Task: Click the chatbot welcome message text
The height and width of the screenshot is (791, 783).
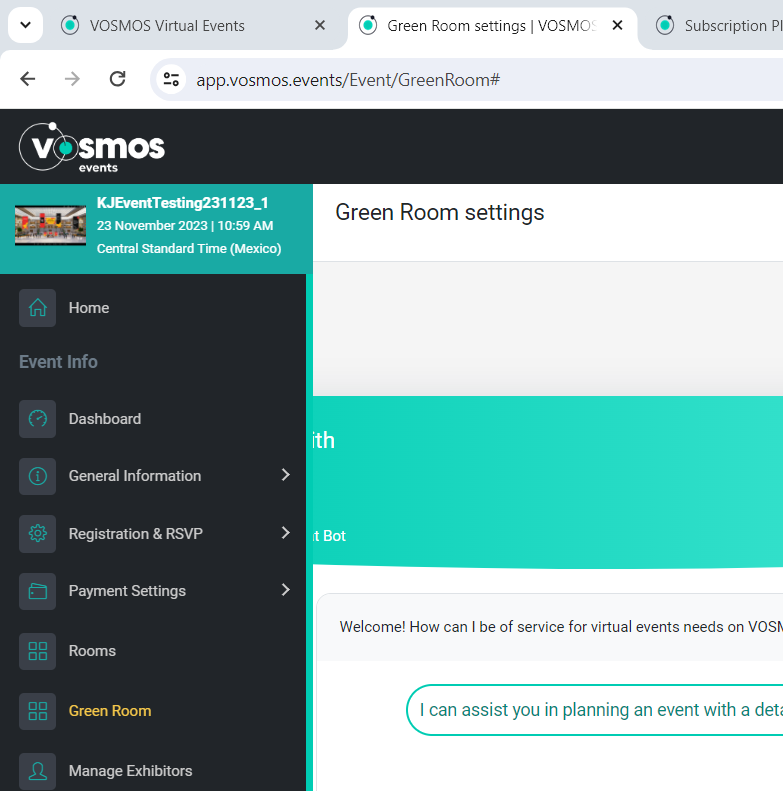Action: coord(561,627)
